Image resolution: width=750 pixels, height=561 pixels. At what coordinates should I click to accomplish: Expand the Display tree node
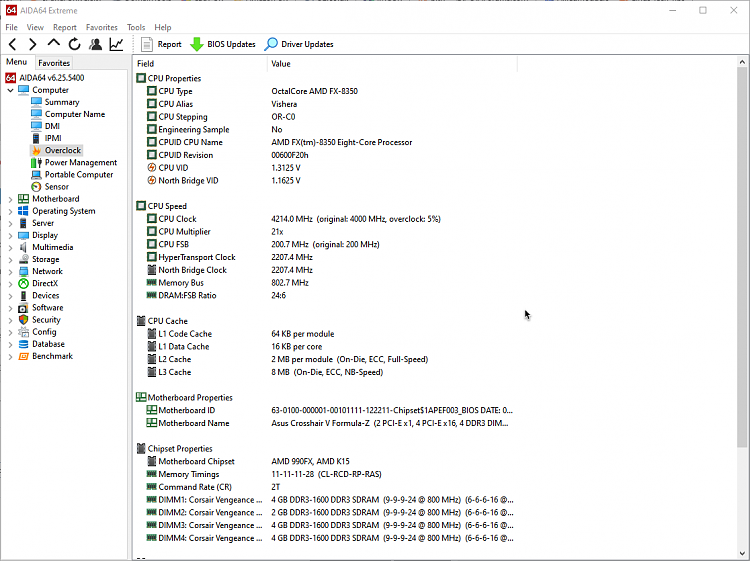click(x=10, y=235)
